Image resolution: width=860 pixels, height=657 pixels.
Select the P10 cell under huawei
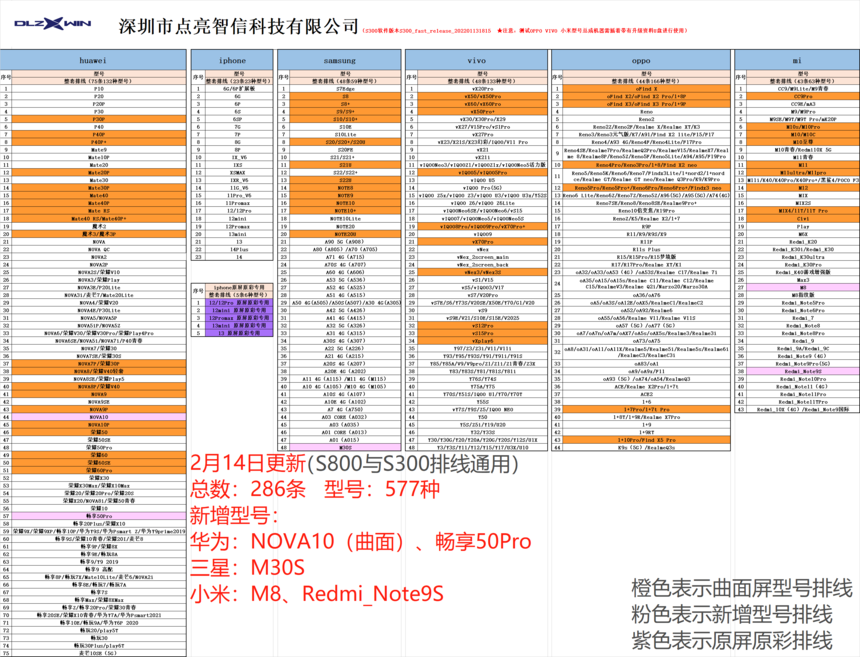[98, 88]
